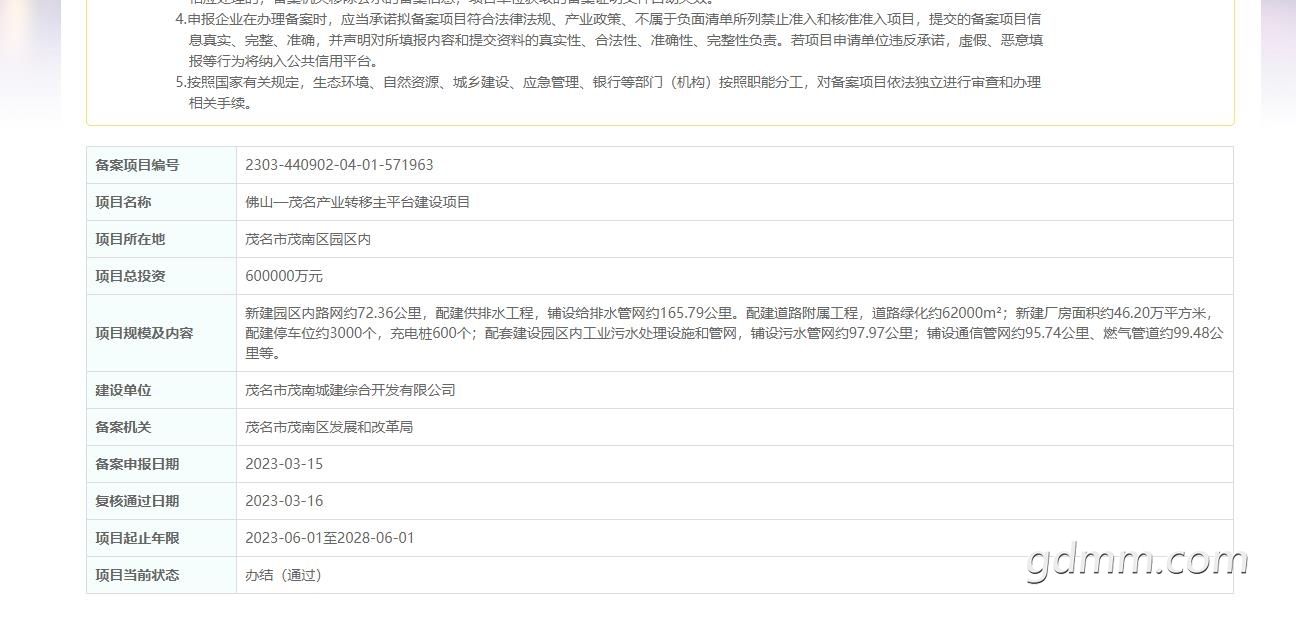The image size is (1296, 623).
Task: Click the period 2023-06-01至2028-06-01
Action: (330, 538)
